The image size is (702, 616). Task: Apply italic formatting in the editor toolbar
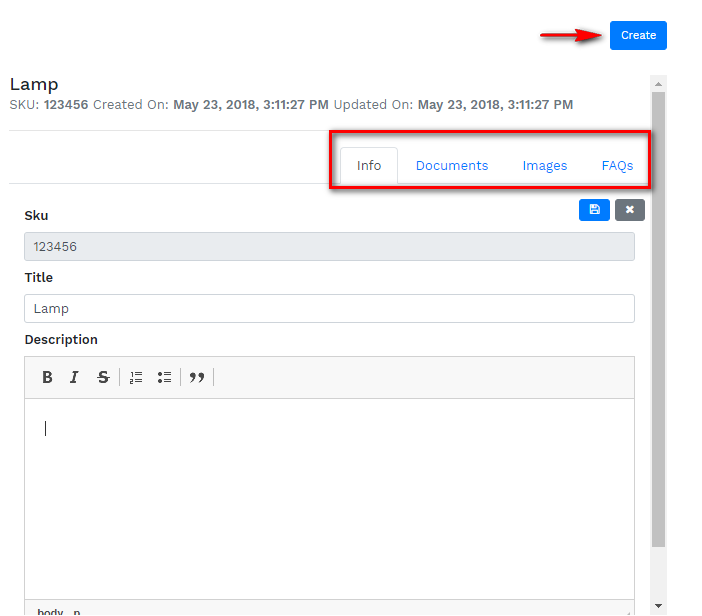[x=74, y=377]
